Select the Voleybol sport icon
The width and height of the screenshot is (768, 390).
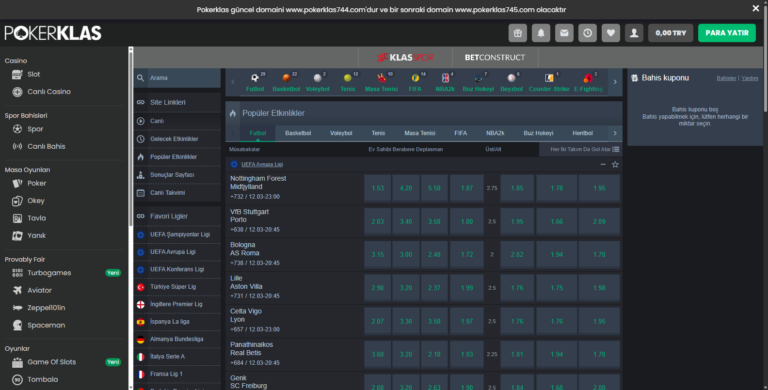(x=317, y=82)
